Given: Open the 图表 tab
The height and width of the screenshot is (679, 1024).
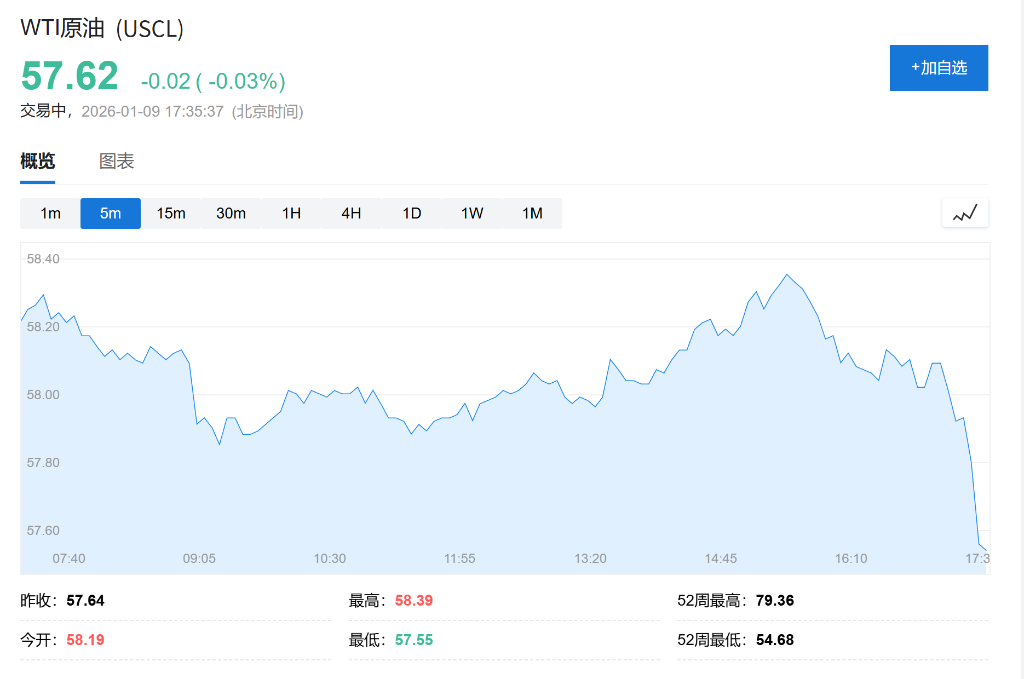Looking at the screenshot, I should coord(116,161).
